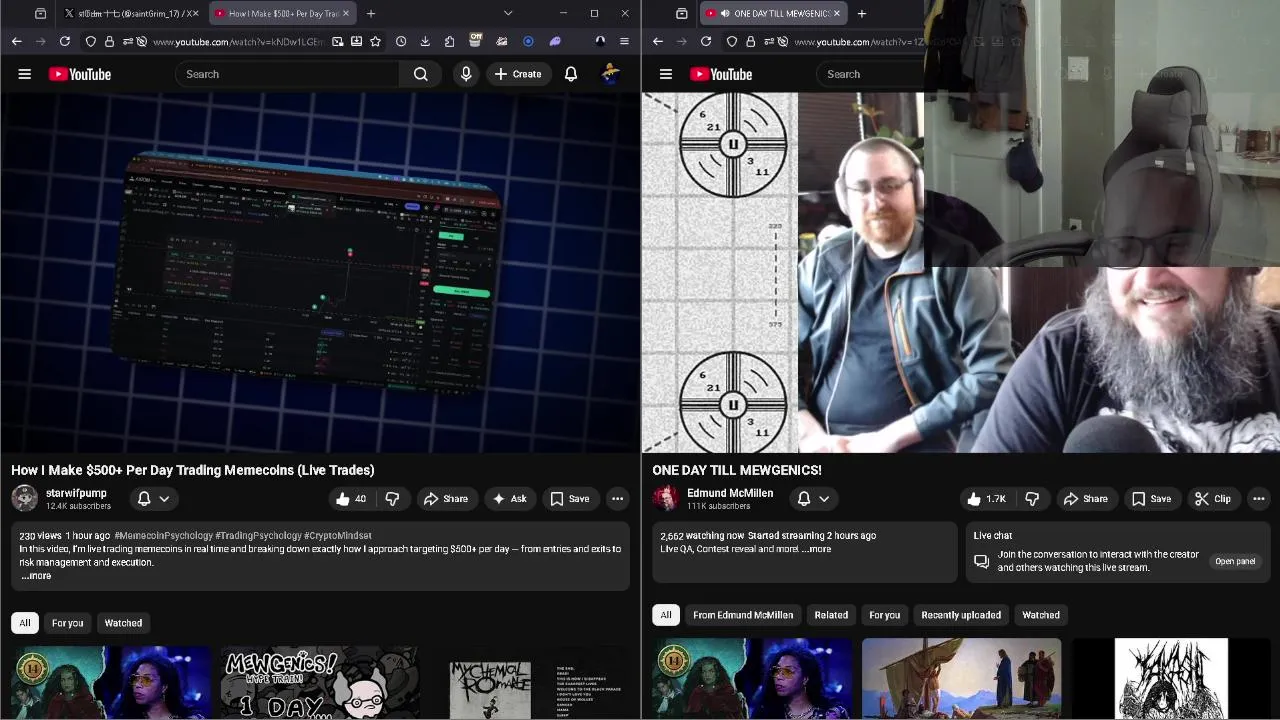Screen dimensions: 1280x720
Task: Click #MemecoinPsychology hashtag link
Action: pyautogui.click(x=164, y=536)
